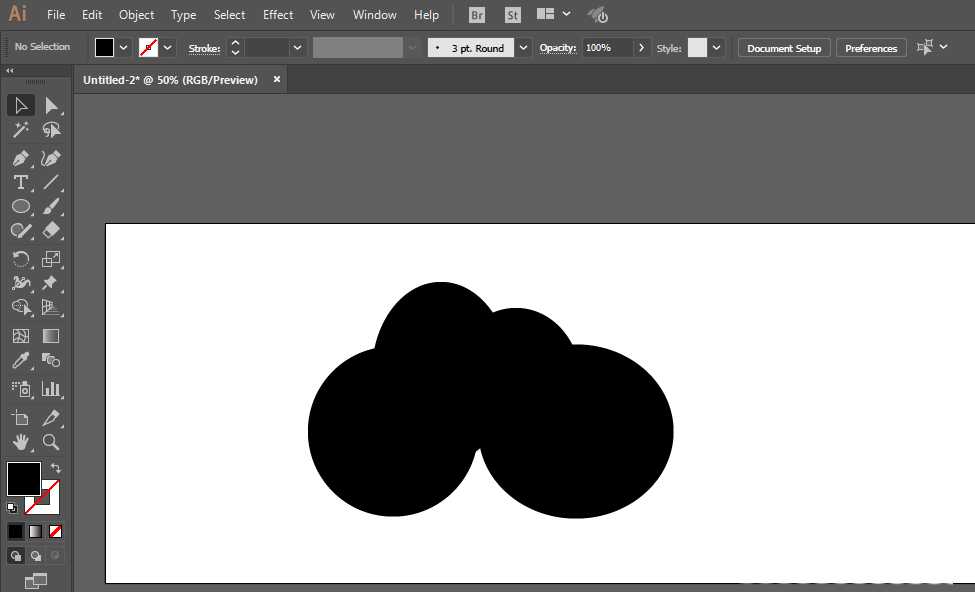Select the Artboard tool

pyautogui.click(x=21, y=417)
